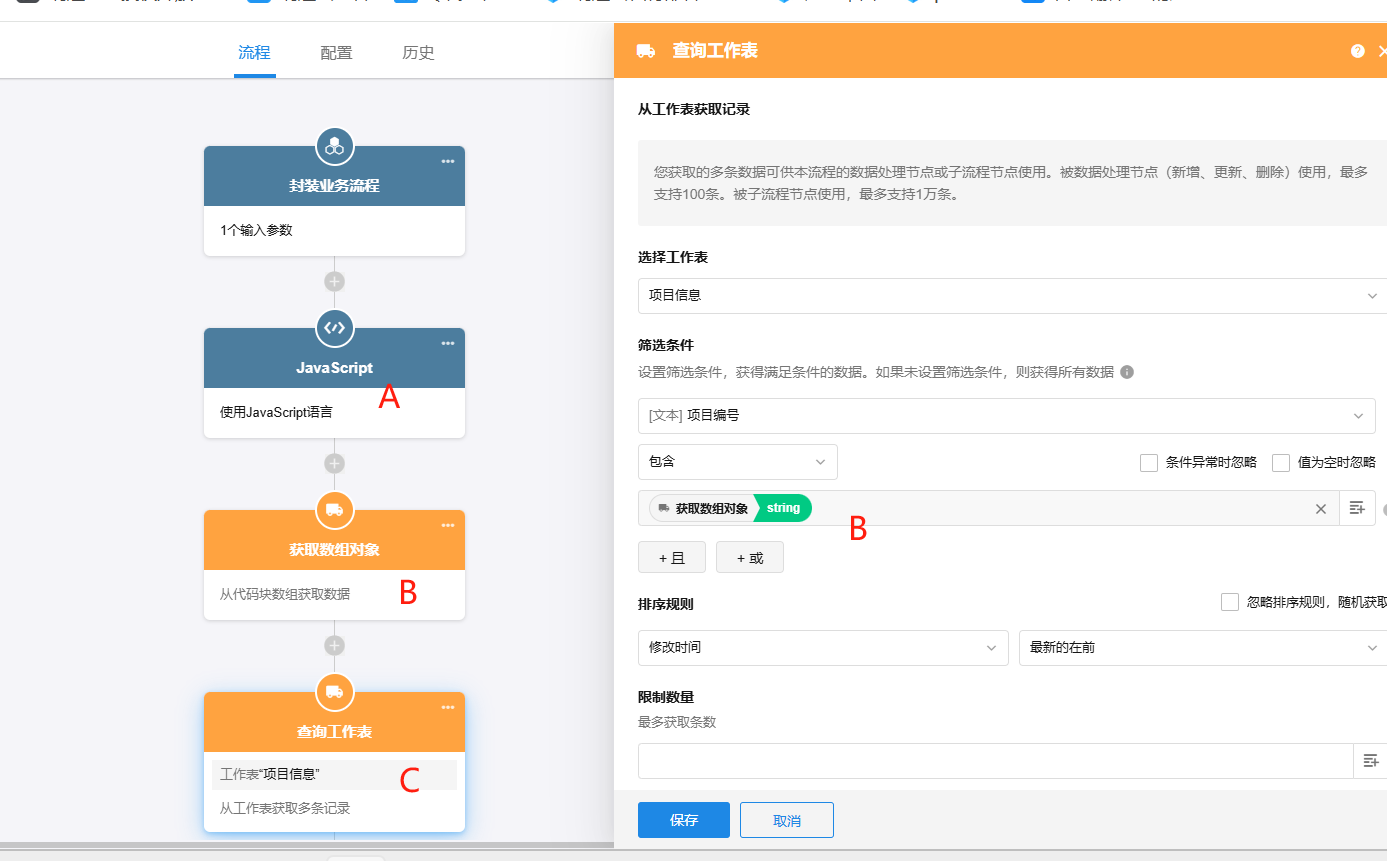Screen dimensions: 1387x861
Task: Toggle 忽略排序规则 random fetch checkbox
Action: tap(1230, 602)
